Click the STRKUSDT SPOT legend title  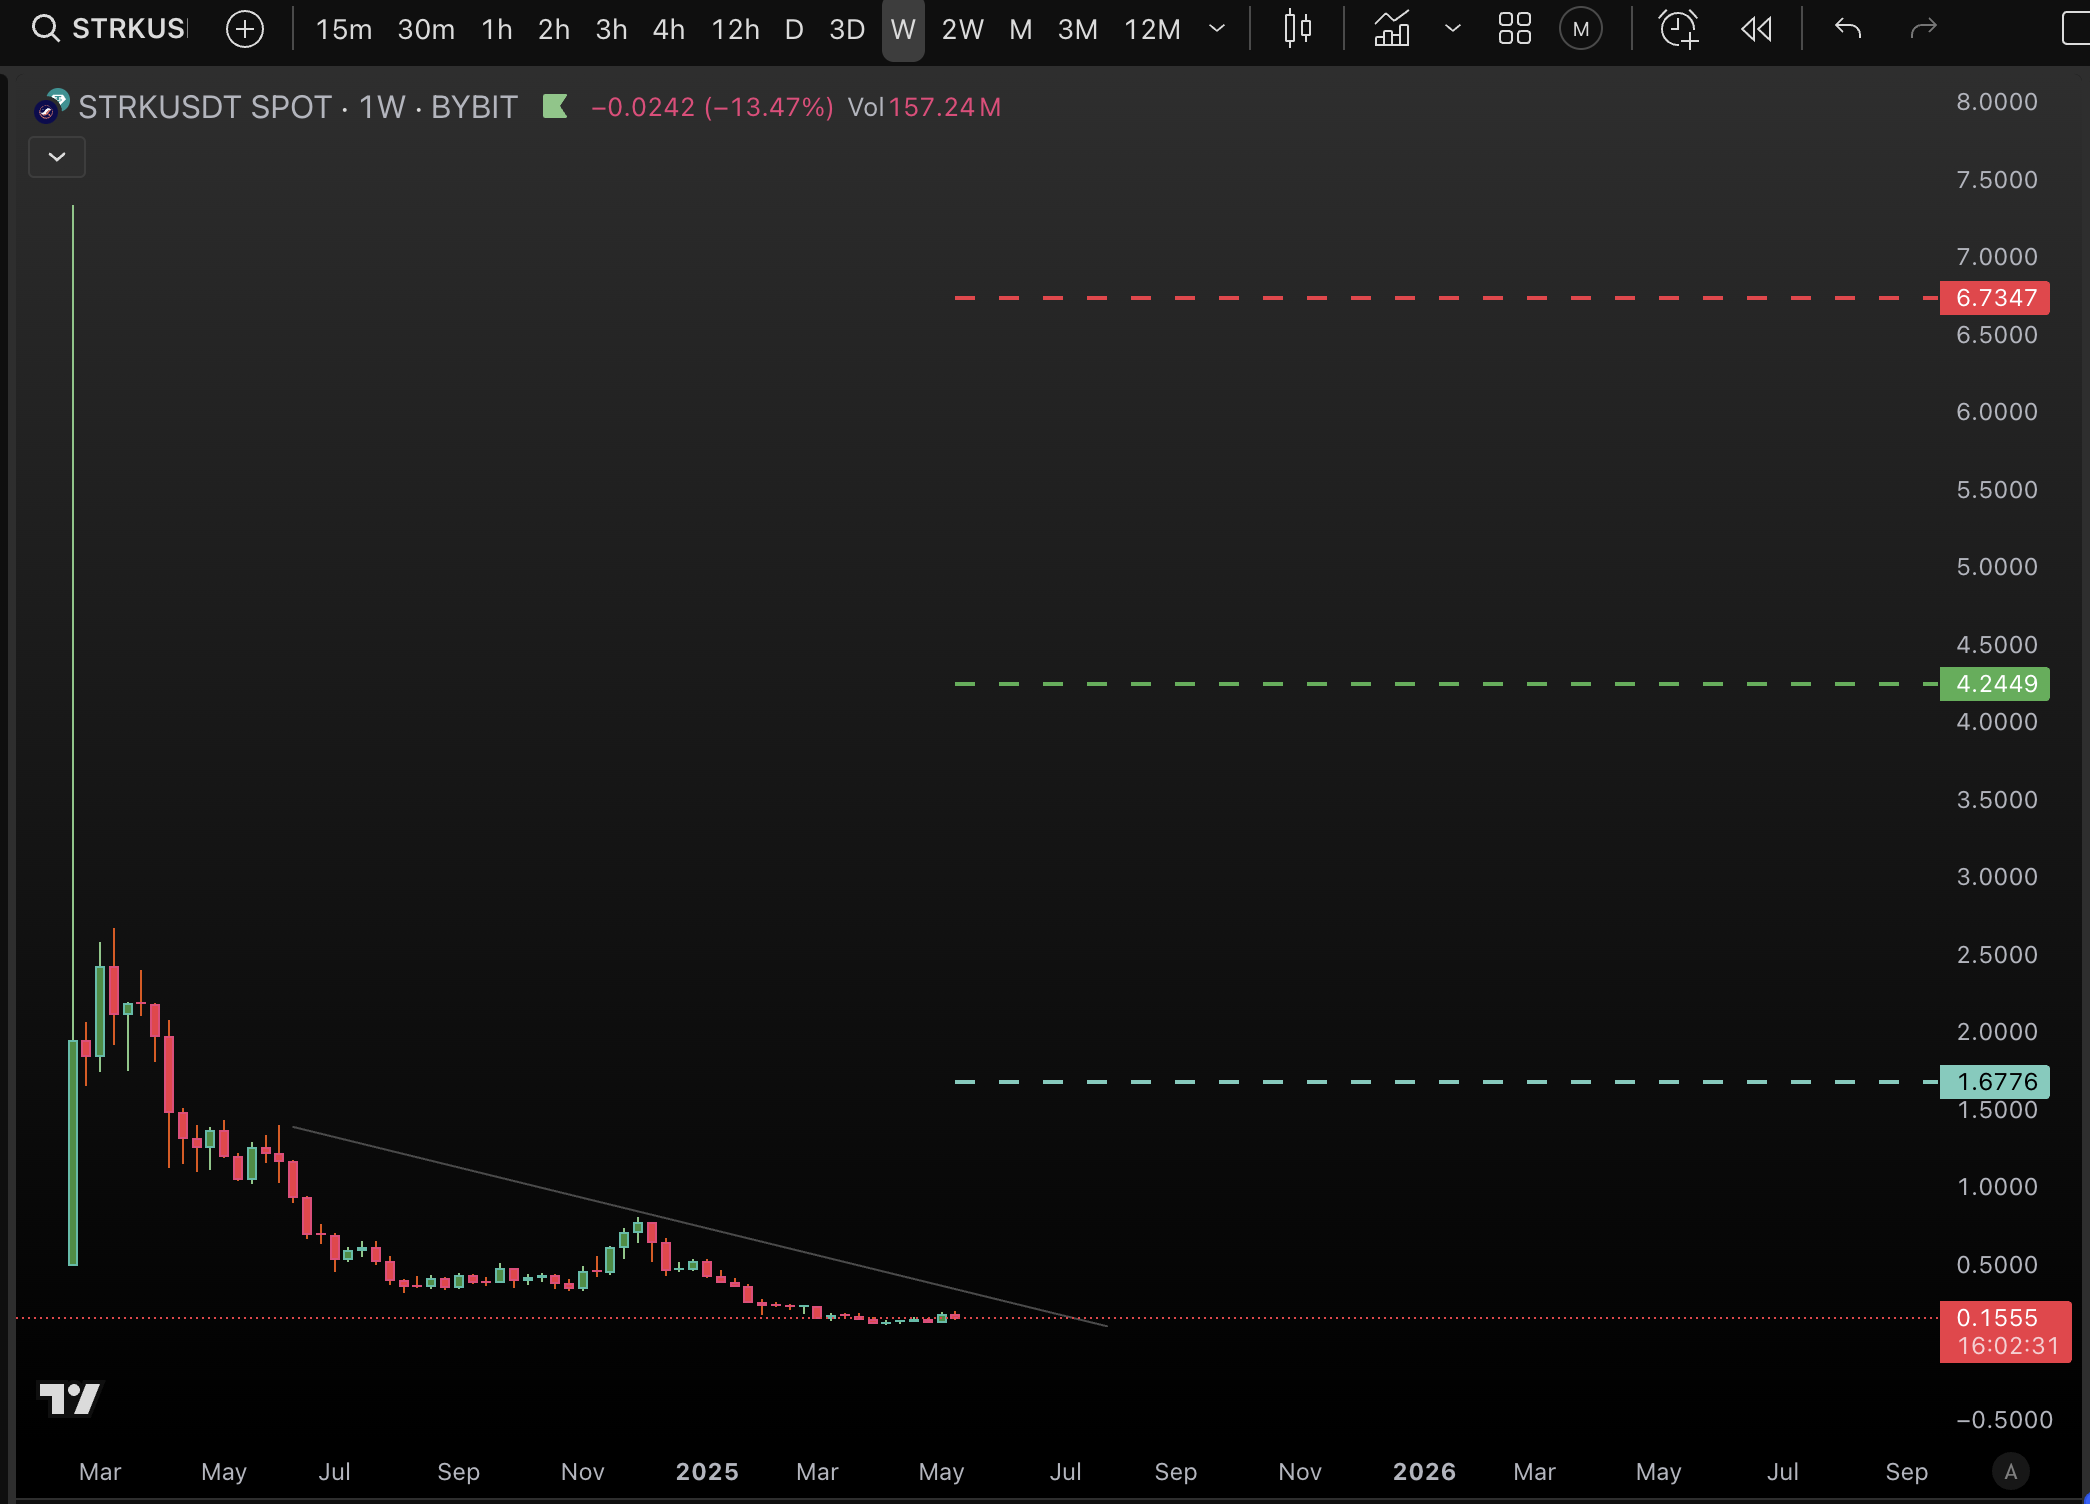click(298, 107)
